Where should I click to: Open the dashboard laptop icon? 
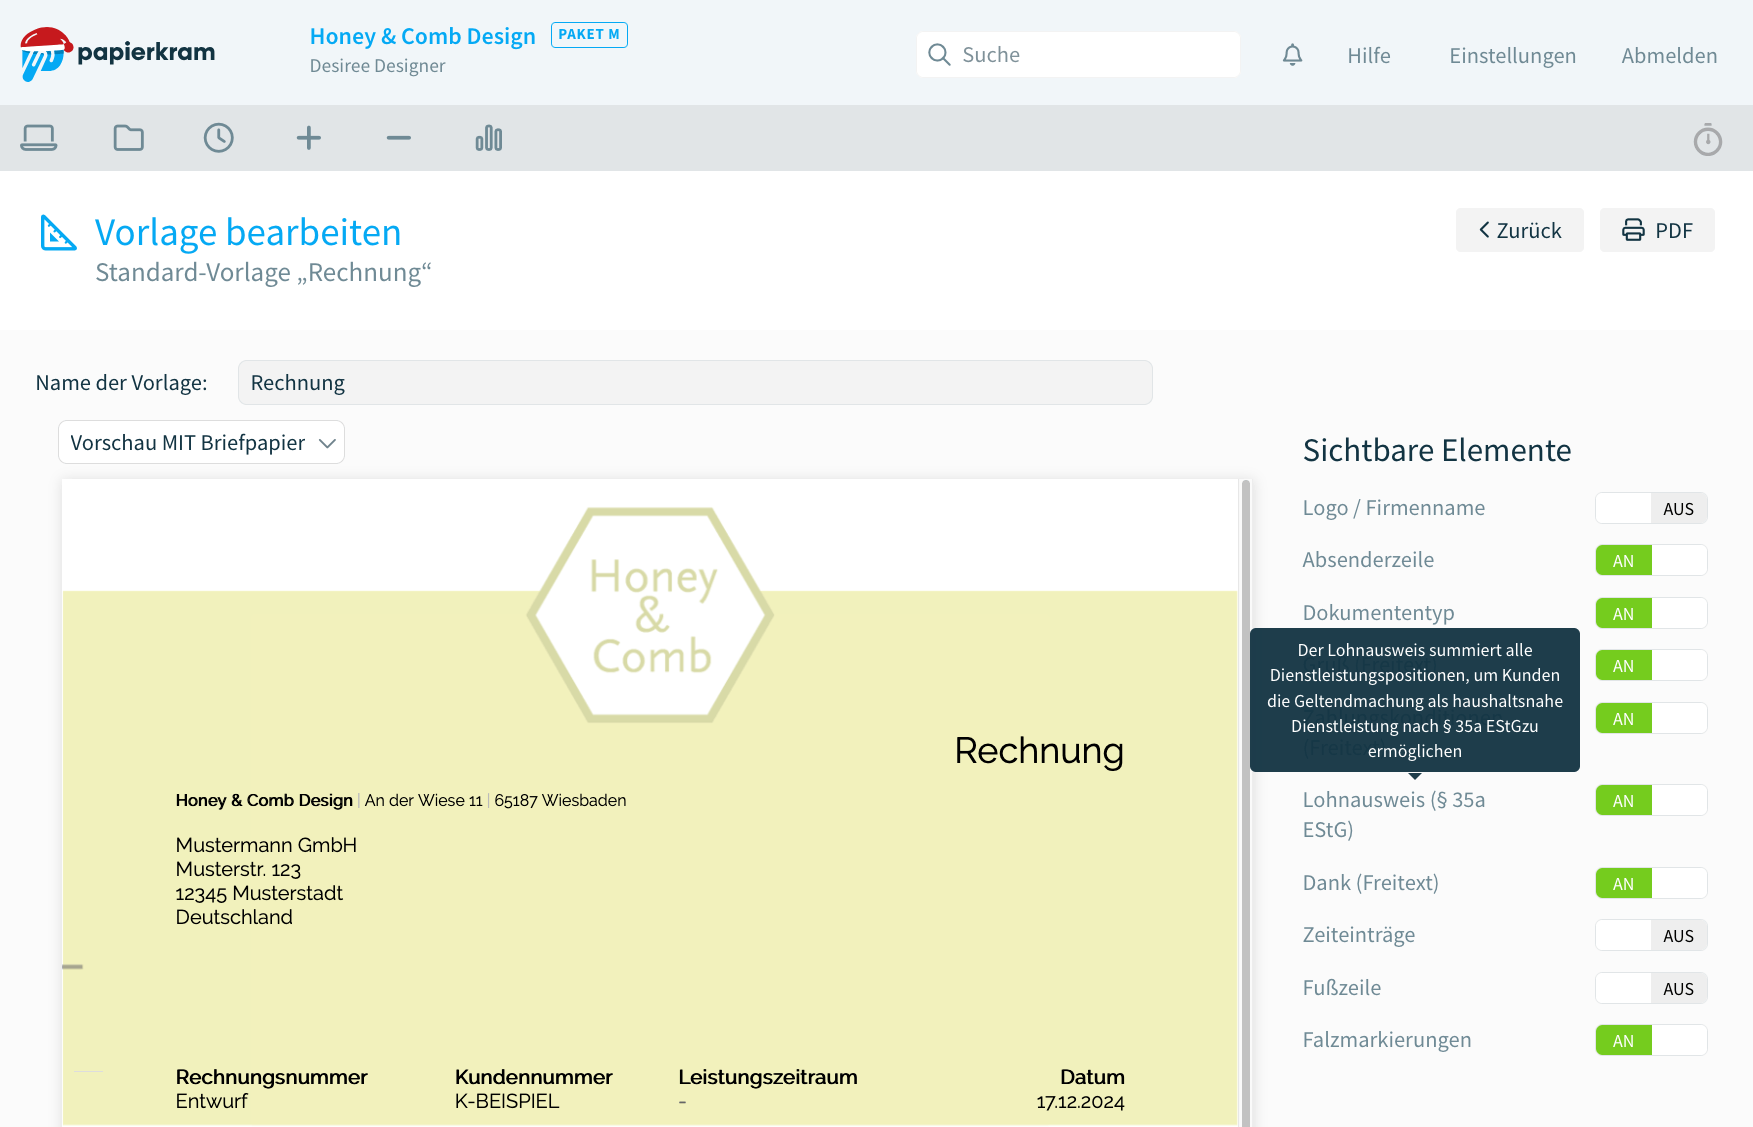39,138
